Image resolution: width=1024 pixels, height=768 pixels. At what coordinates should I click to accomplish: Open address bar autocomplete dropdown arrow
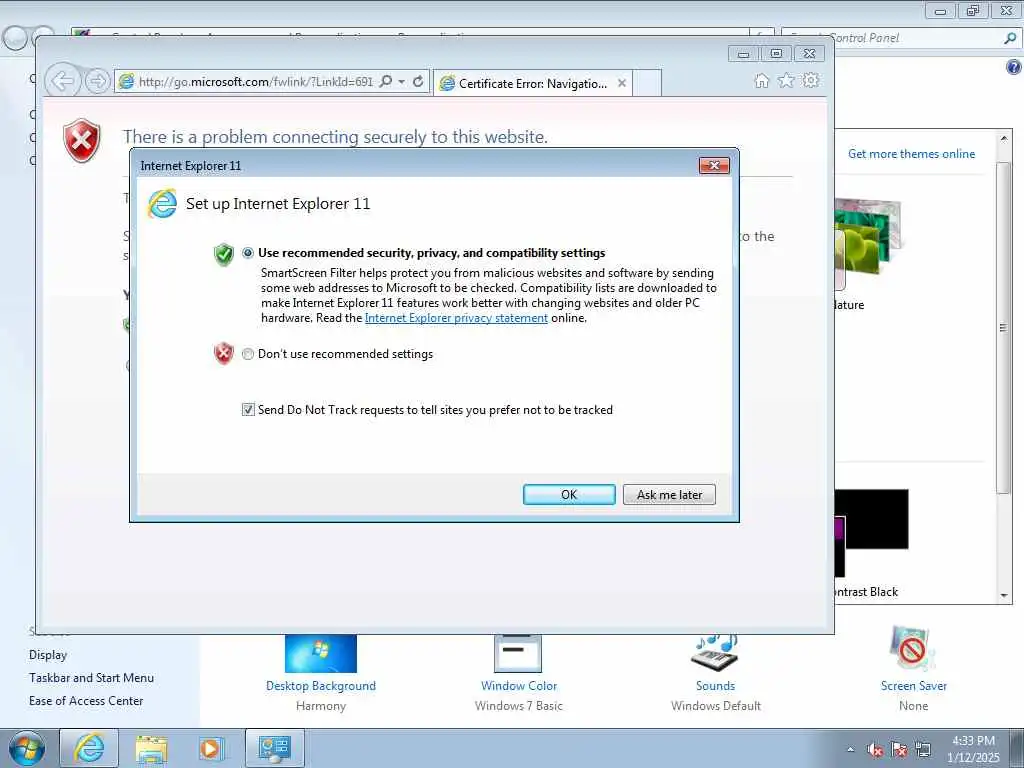(x=402, y=81)
